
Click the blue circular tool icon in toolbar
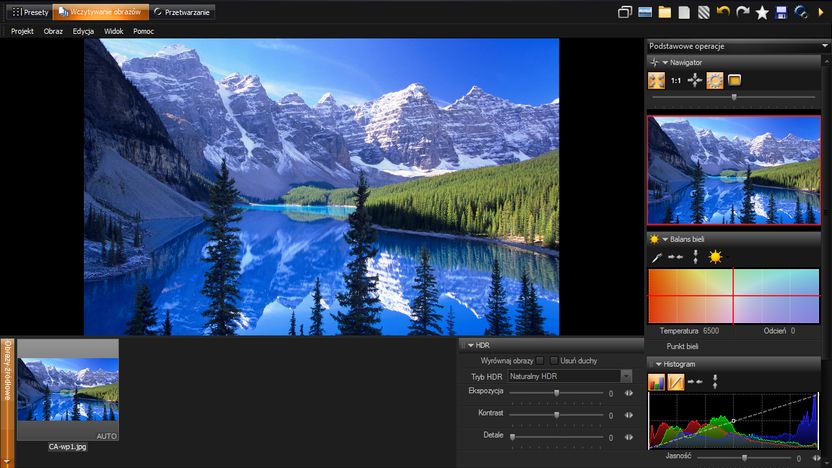tap(801, 12)
